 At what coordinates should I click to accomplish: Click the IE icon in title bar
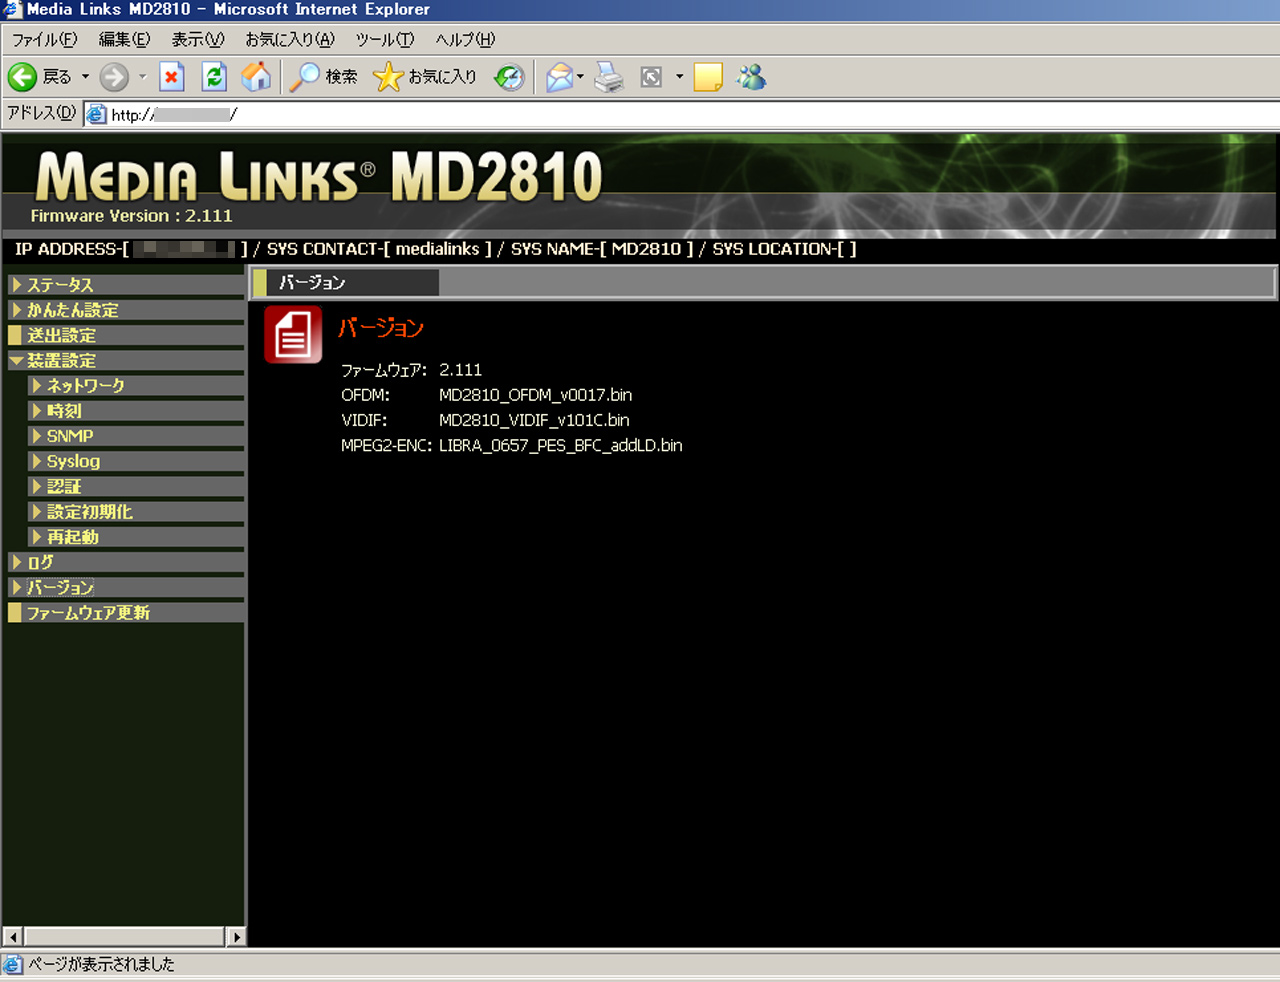click(12, 10)
